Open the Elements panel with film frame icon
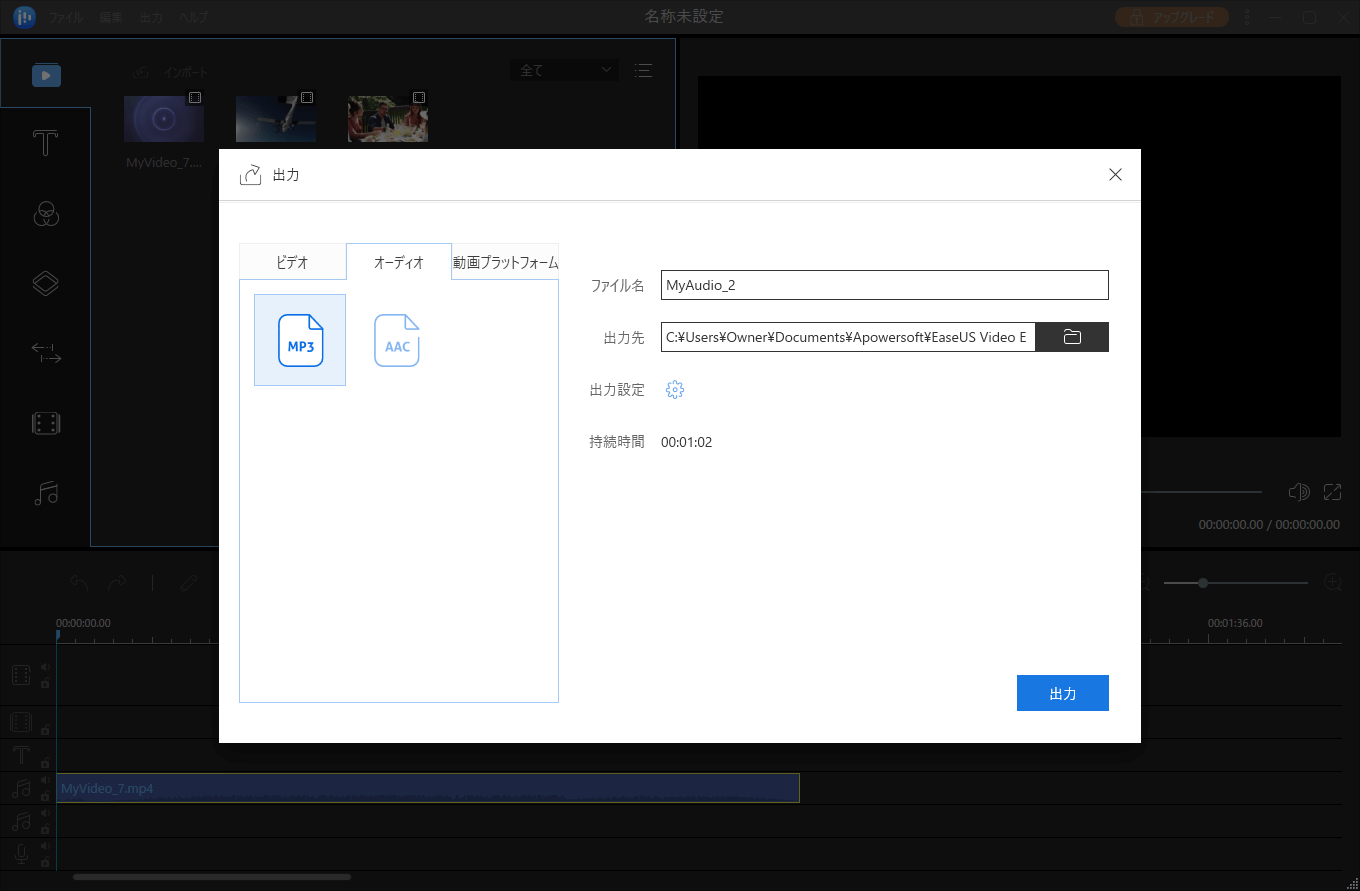 pos(46,423)
